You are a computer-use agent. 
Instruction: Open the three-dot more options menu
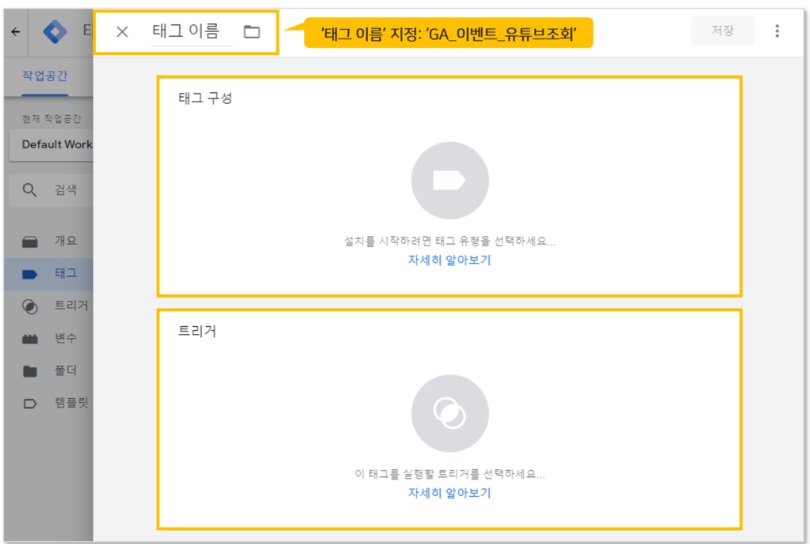777,31
